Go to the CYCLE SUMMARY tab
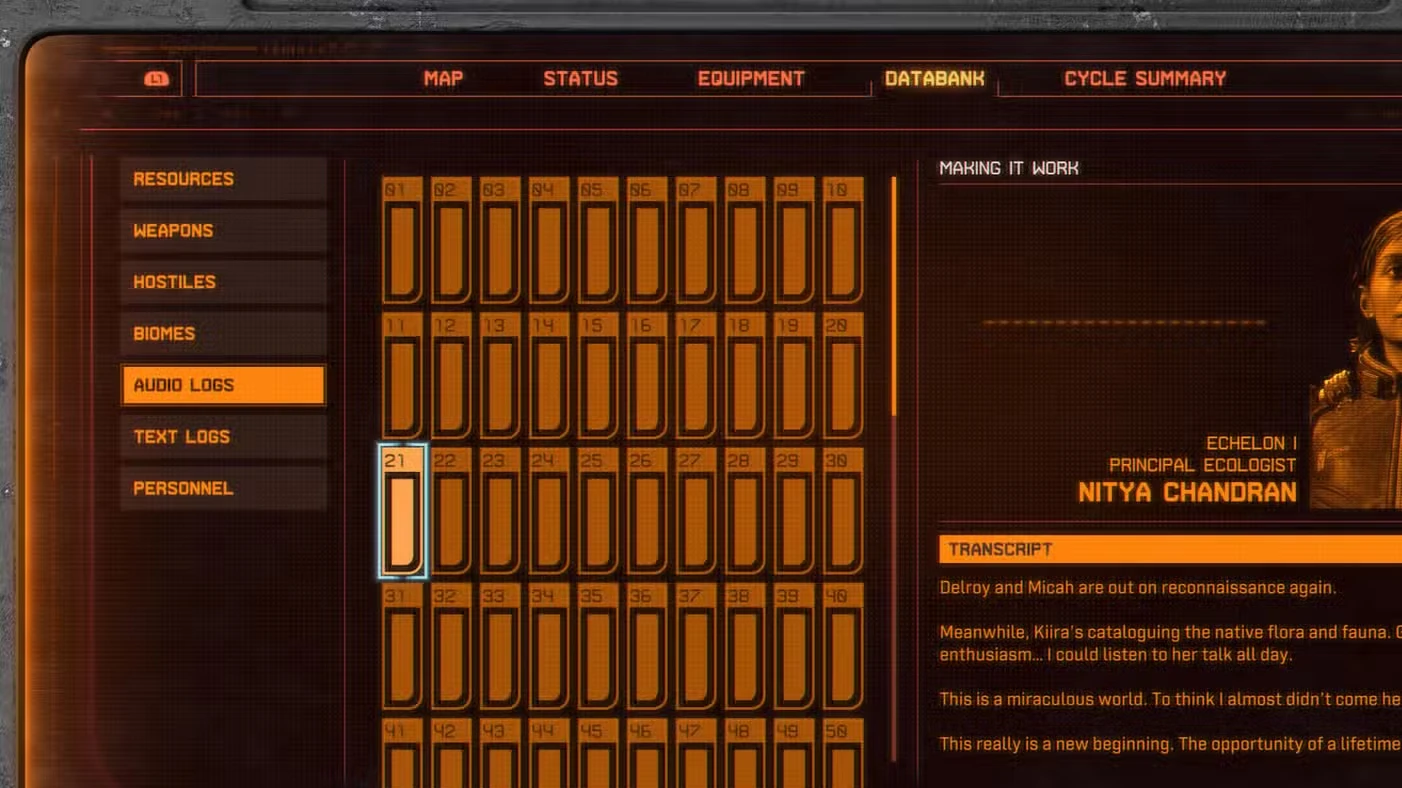The width and height of the screenshot is (1402, 788). 1145,79
